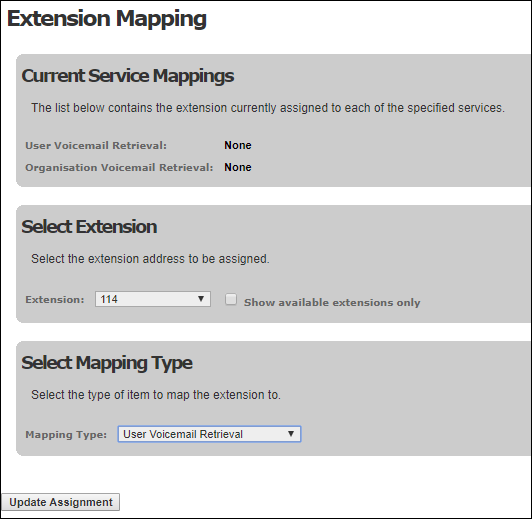The height and width of the screenshot is (519, 532).
Task: Click the 'Show available extensions only' label text
Action: 332,302
